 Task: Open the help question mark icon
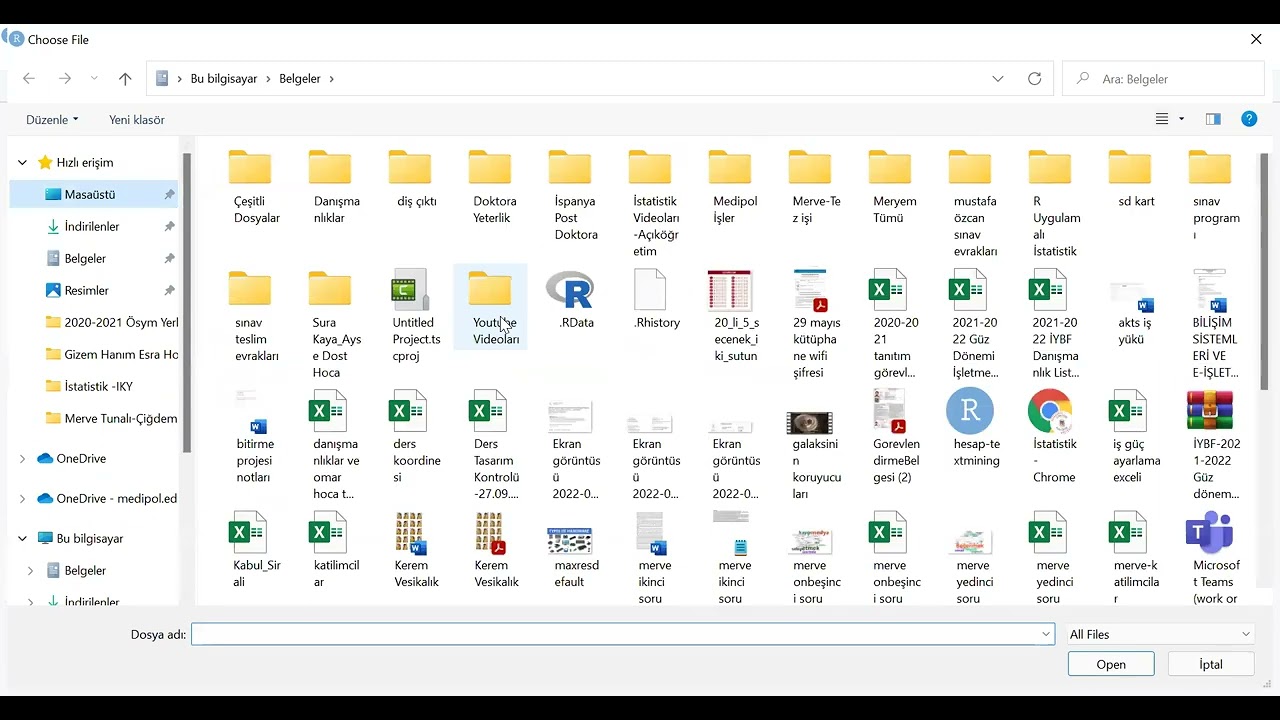tap(1249, 119)
